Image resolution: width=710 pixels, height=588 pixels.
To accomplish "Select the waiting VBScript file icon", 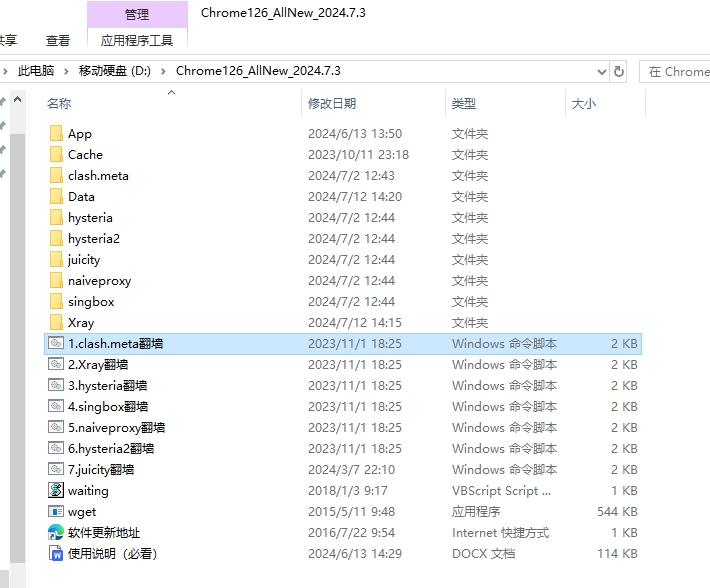I will 56,490.
